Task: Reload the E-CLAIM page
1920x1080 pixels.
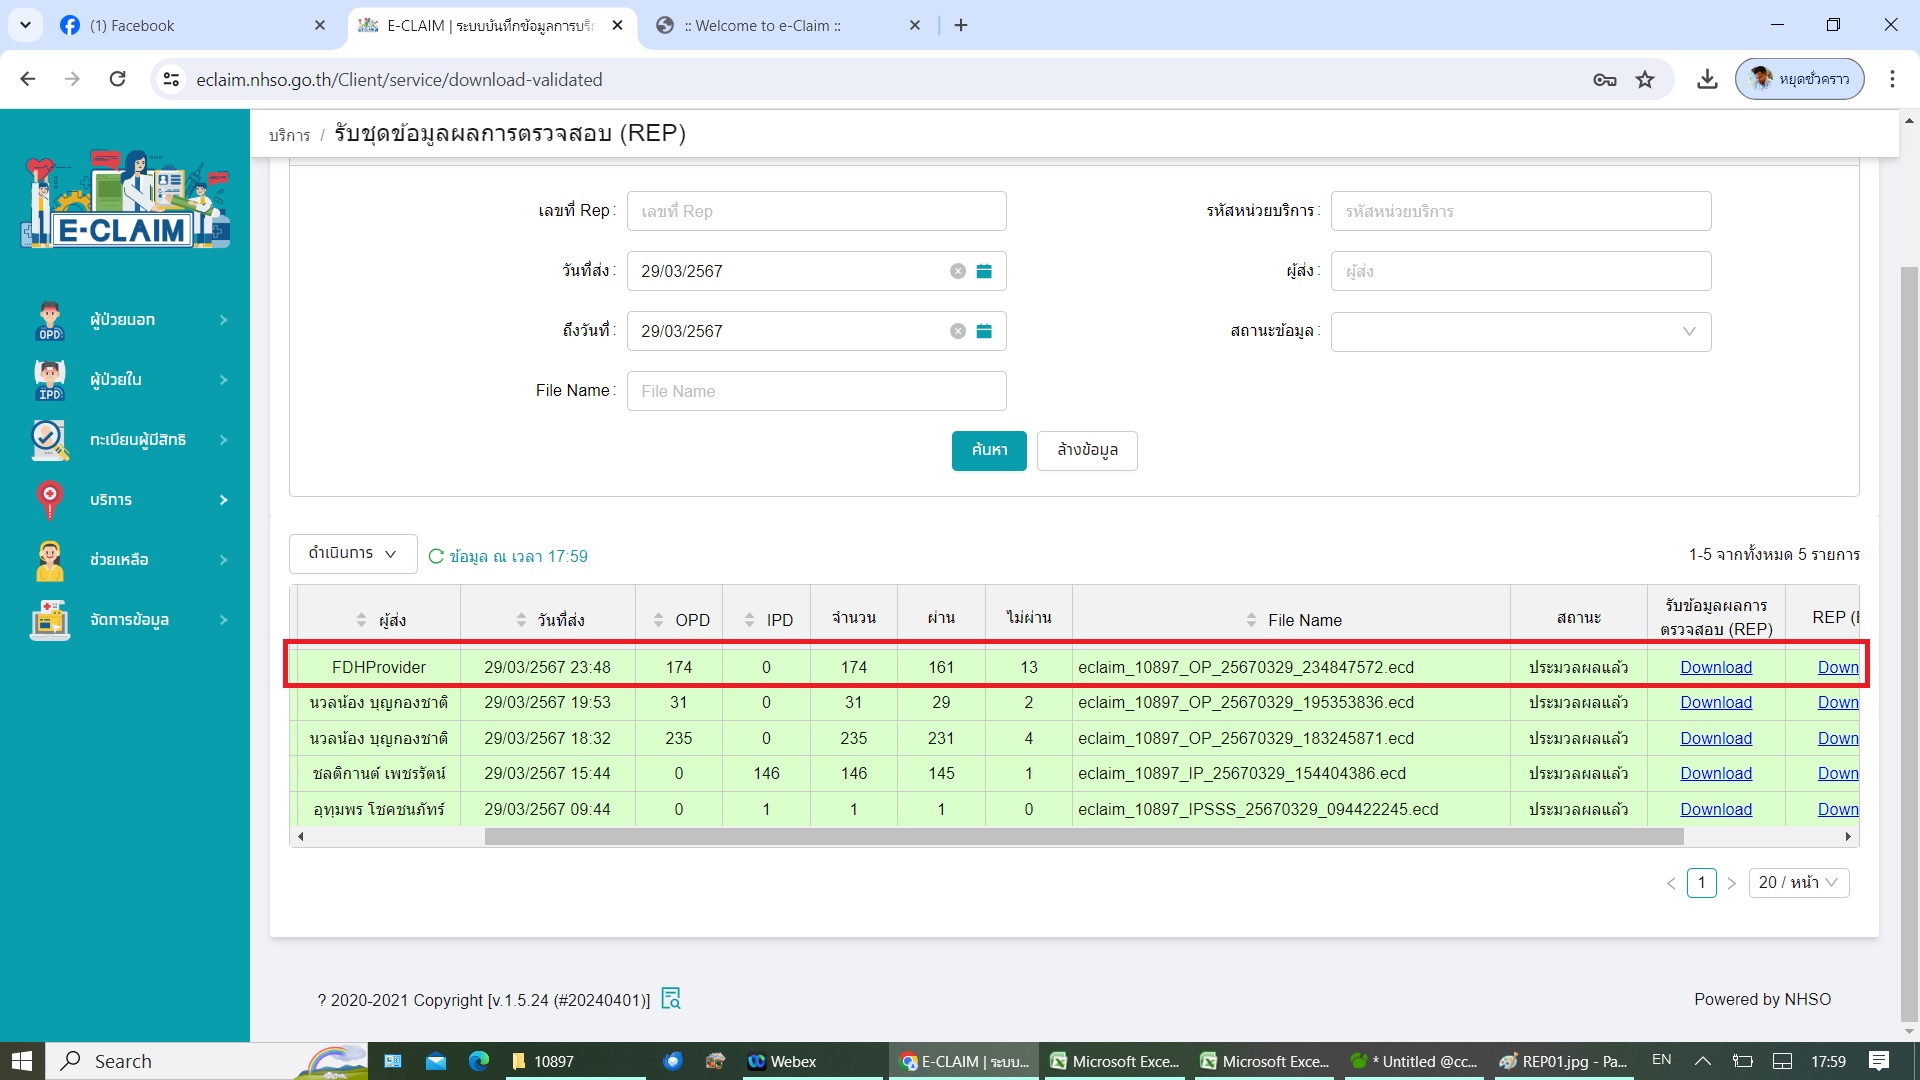Action: (x=117, y=79)
